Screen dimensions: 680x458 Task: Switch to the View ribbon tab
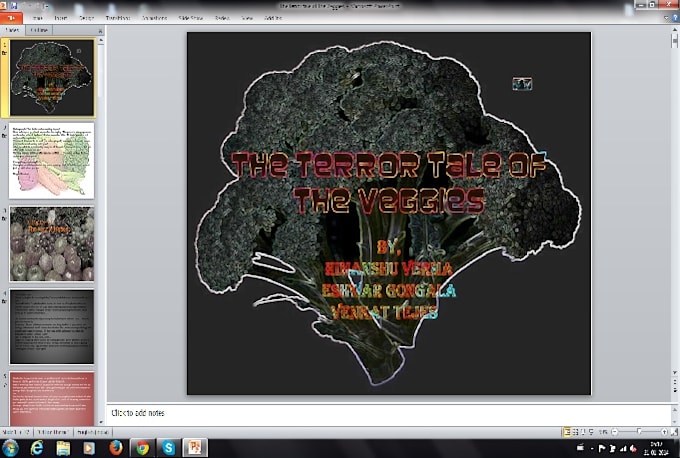click(x=247, y=18)
